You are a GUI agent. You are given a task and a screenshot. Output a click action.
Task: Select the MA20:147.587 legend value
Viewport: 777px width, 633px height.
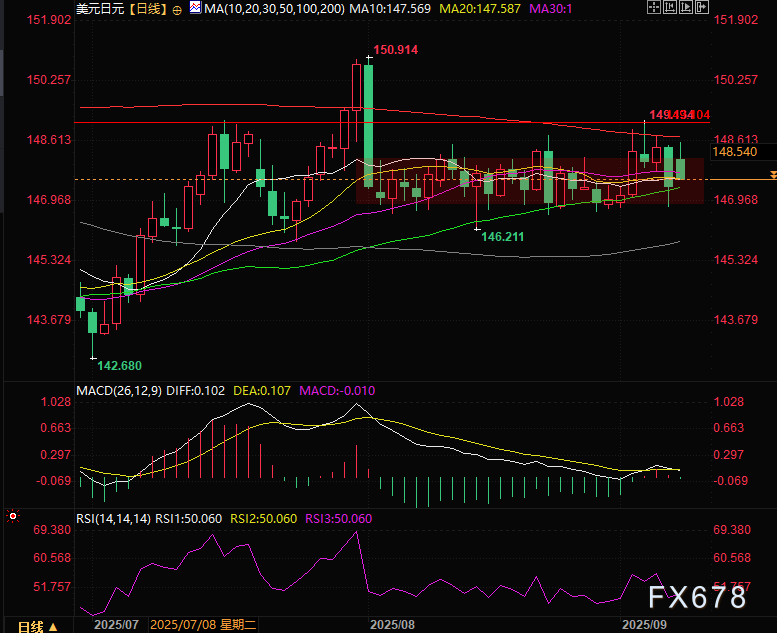[x=474, y=9]
